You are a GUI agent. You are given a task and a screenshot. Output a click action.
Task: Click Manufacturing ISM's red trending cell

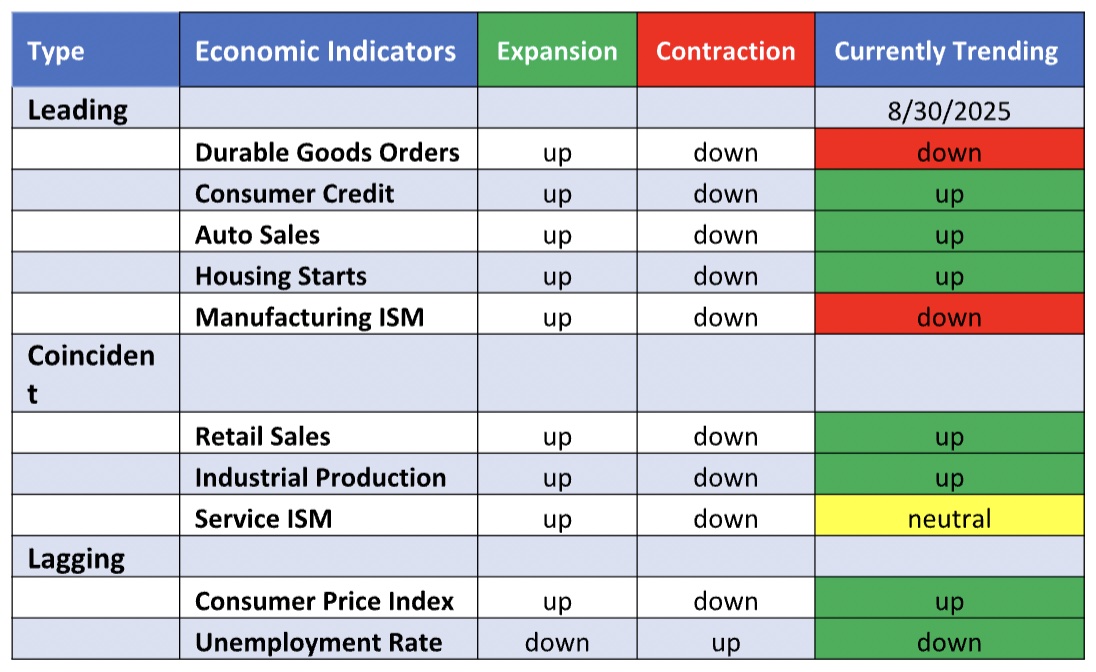pos(949,317)
